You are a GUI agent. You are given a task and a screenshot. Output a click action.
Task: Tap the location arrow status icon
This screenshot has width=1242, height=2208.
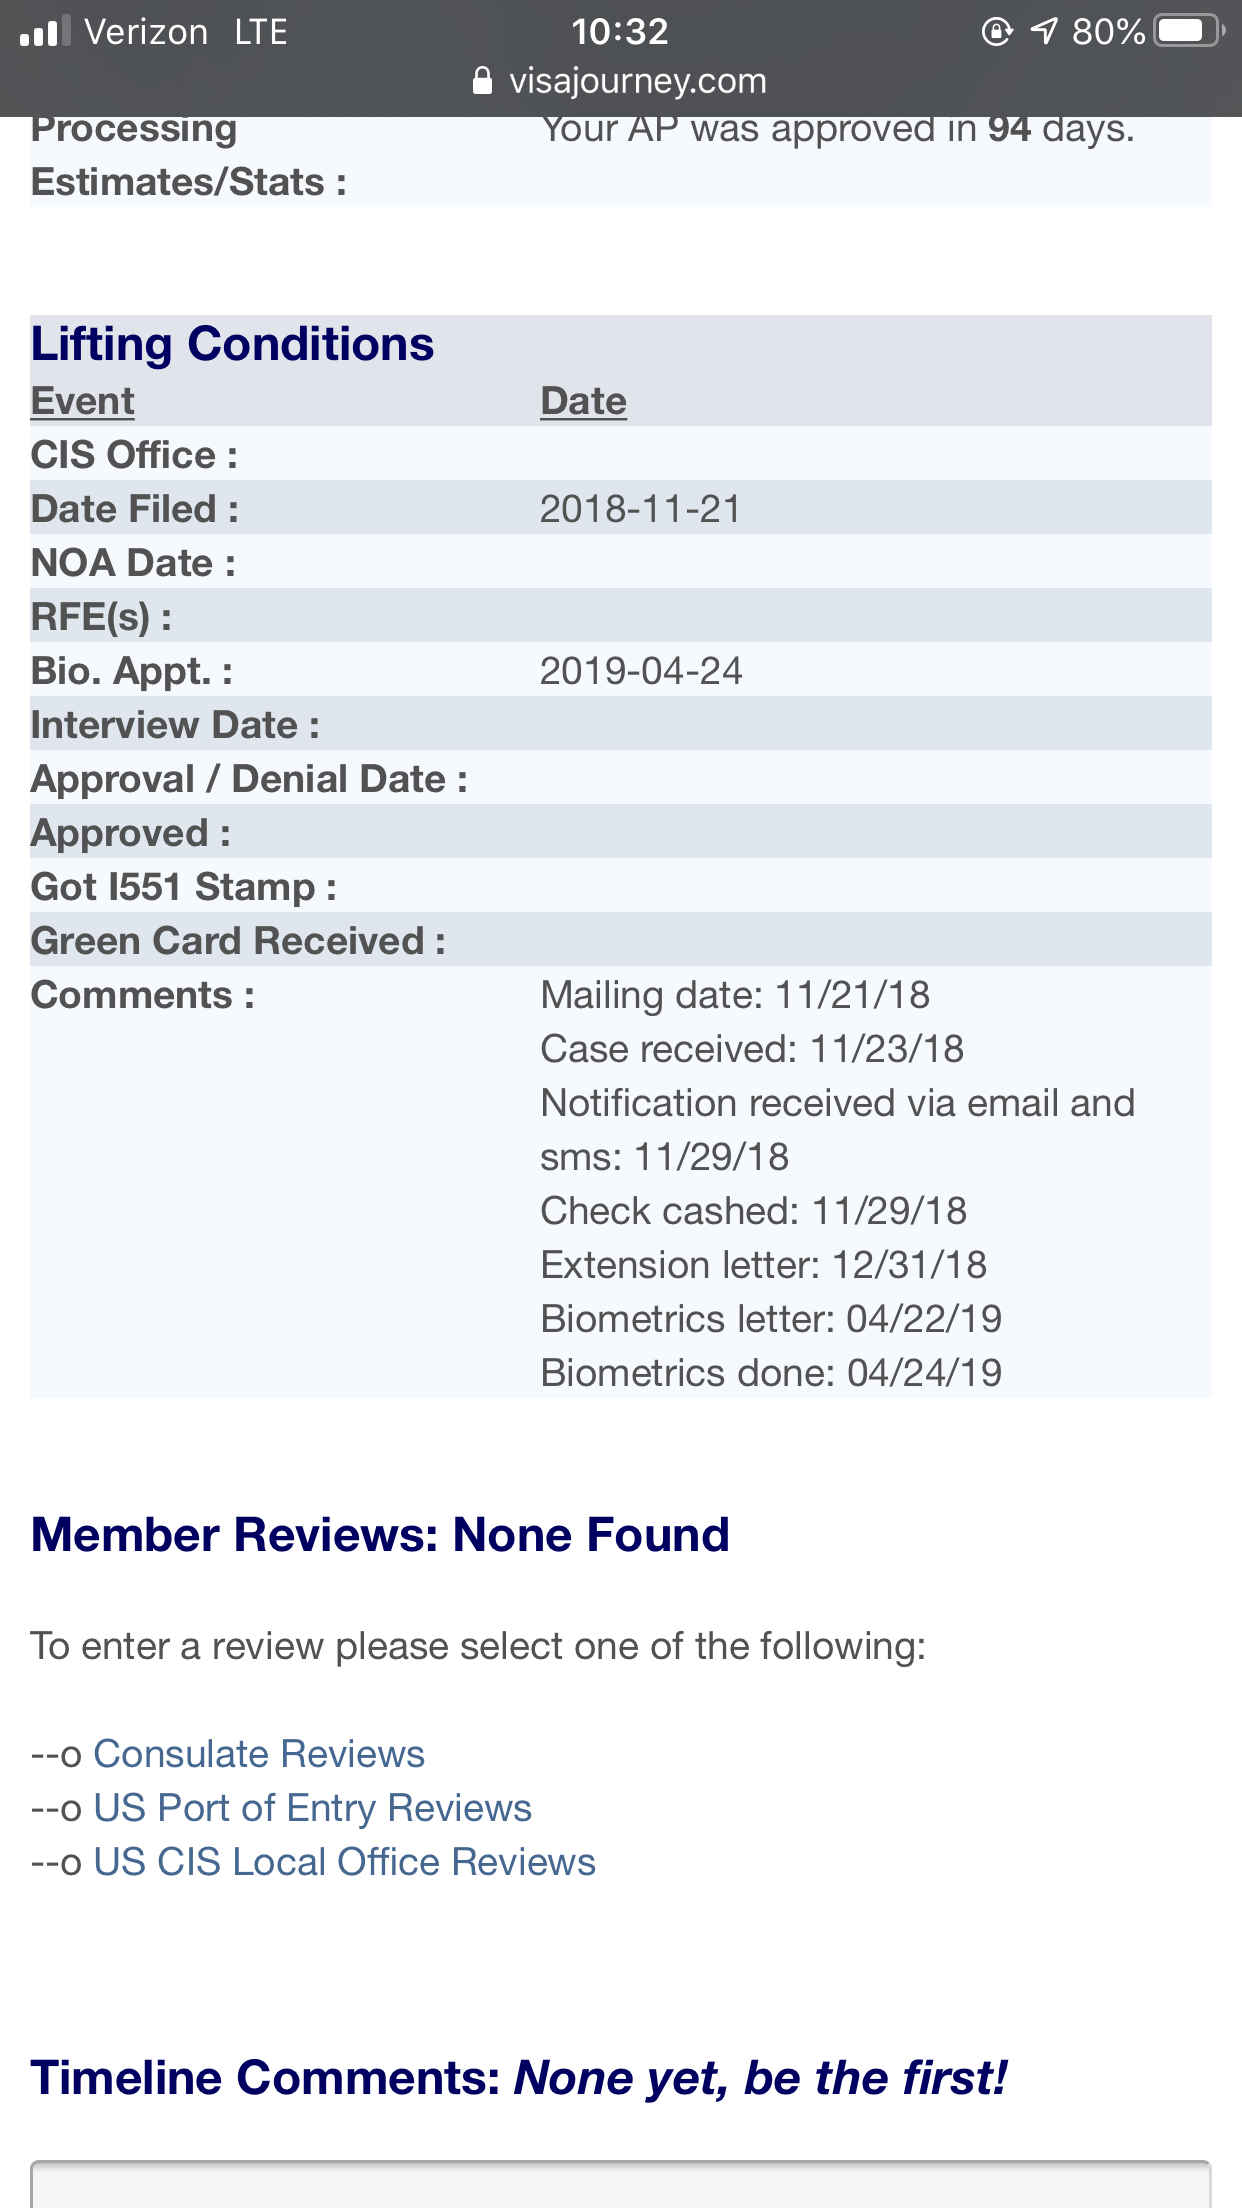(1043, 31)
